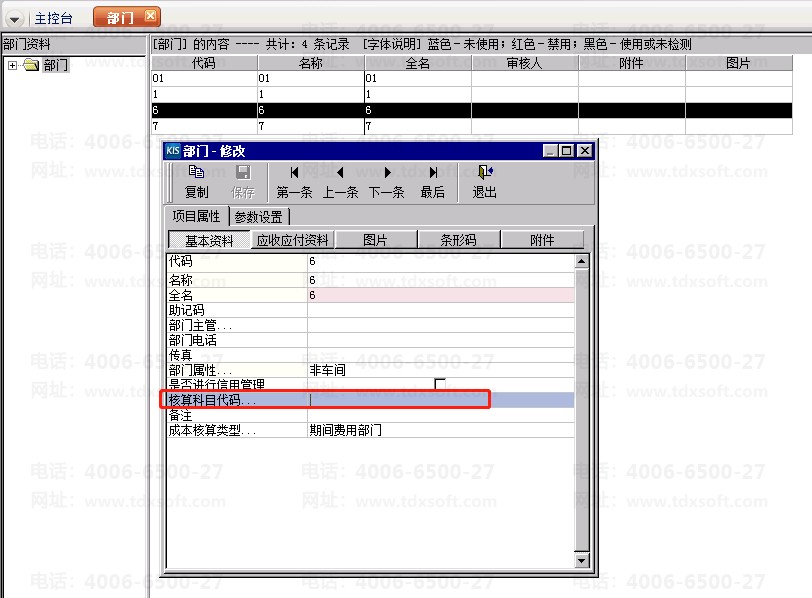The image size is (812, 598).
Task: Open the 应收应付资料 tab
Action: (x=292, y=240)
